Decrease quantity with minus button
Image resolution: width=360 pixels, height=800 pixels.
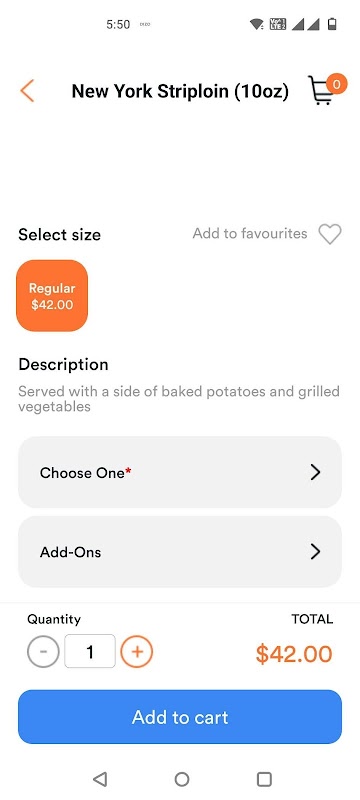tap(43, 652)
